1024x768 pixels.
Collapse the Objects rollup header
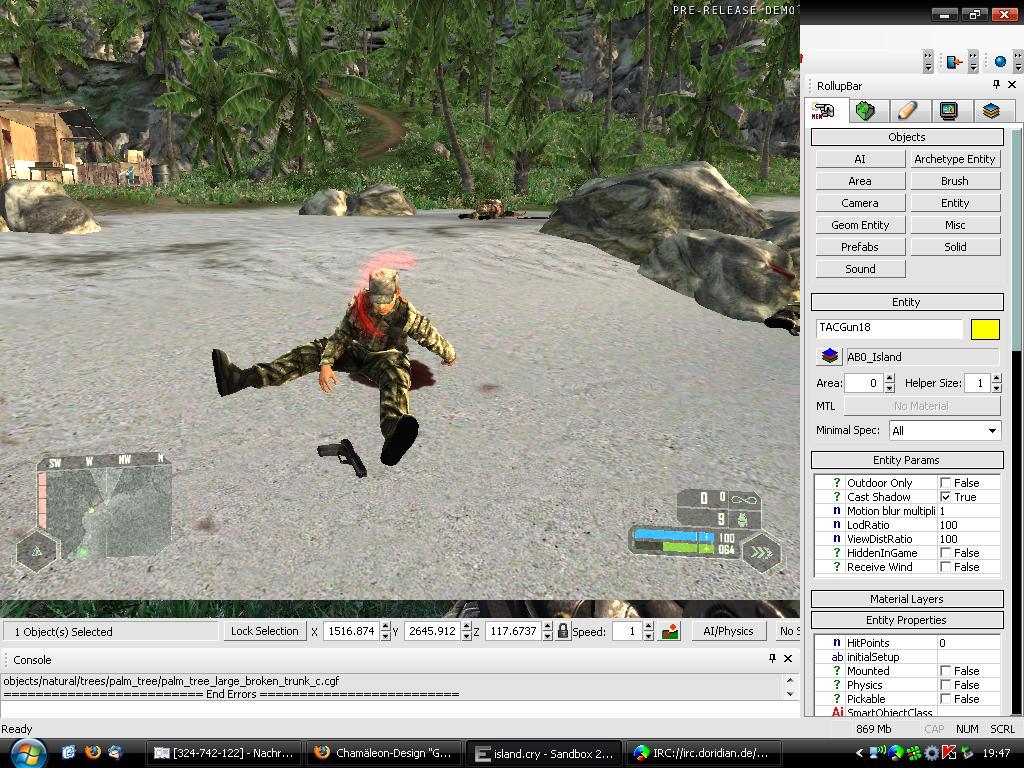tap(906, 137)
